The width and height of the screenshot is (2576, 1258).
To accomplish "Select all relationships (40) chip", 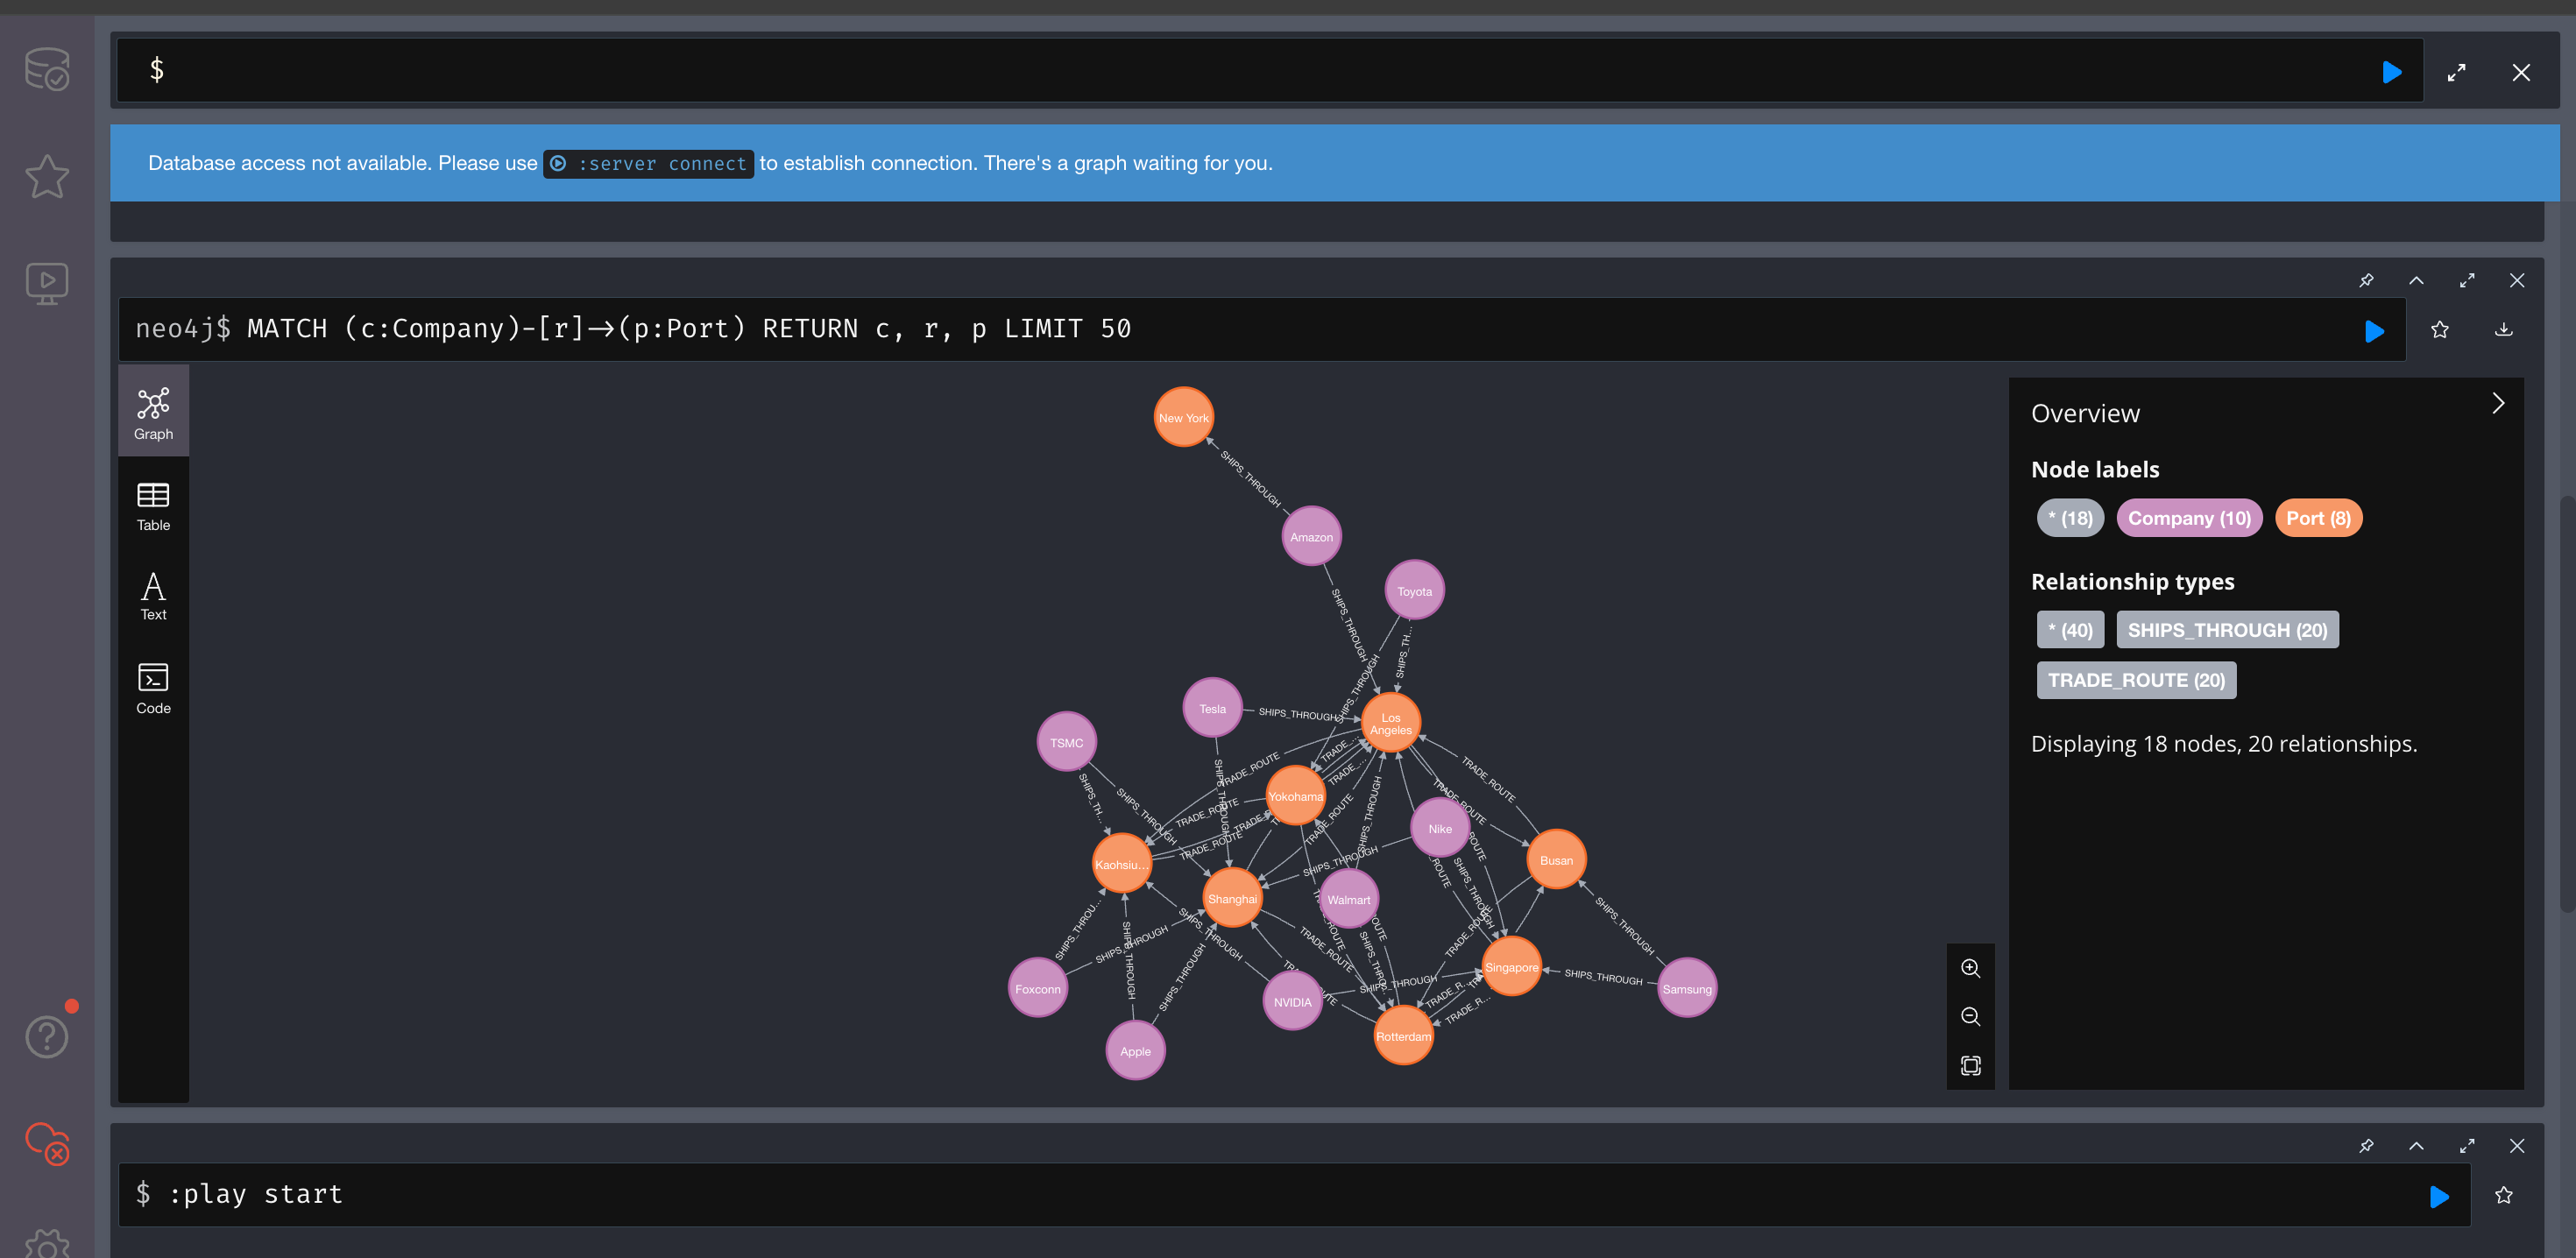I will pyautogui.click(x=2070, y=630).
